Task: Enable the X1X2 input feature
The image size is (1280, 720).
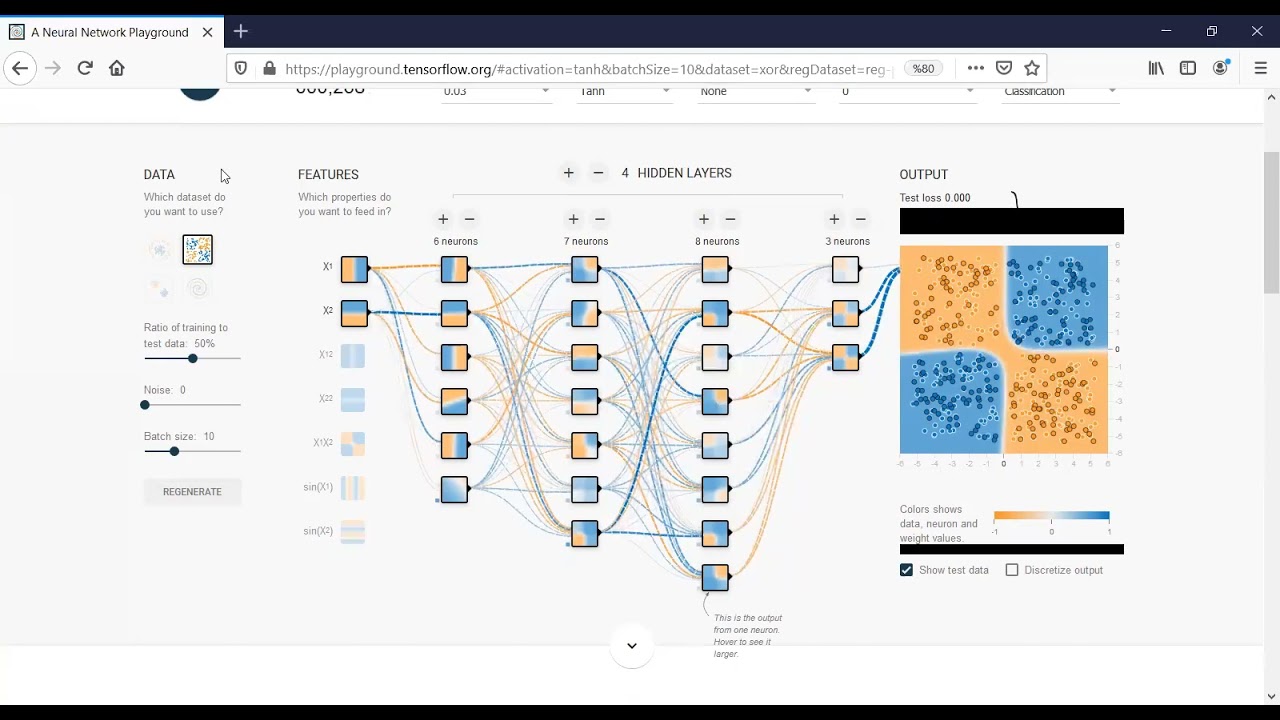Action: tap(353, 443)
